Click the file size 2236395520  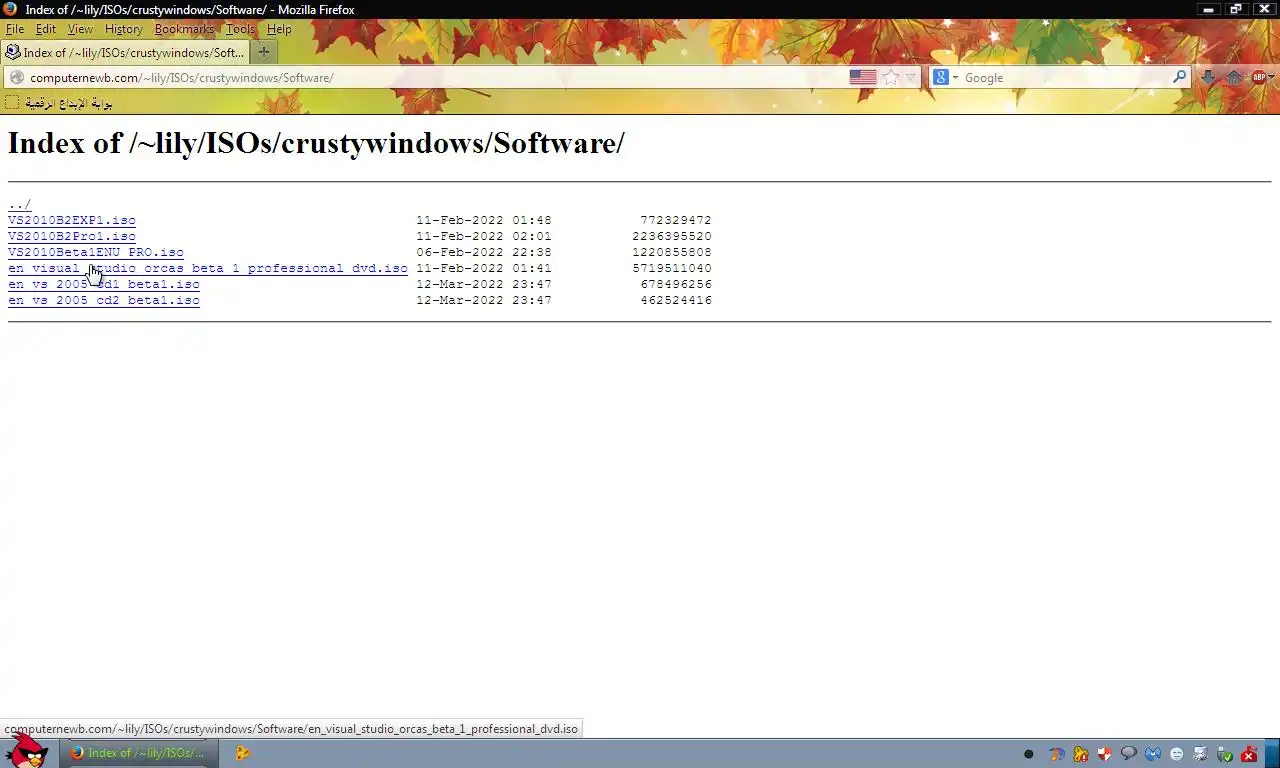pyautogui.click(x=672, y=236)
